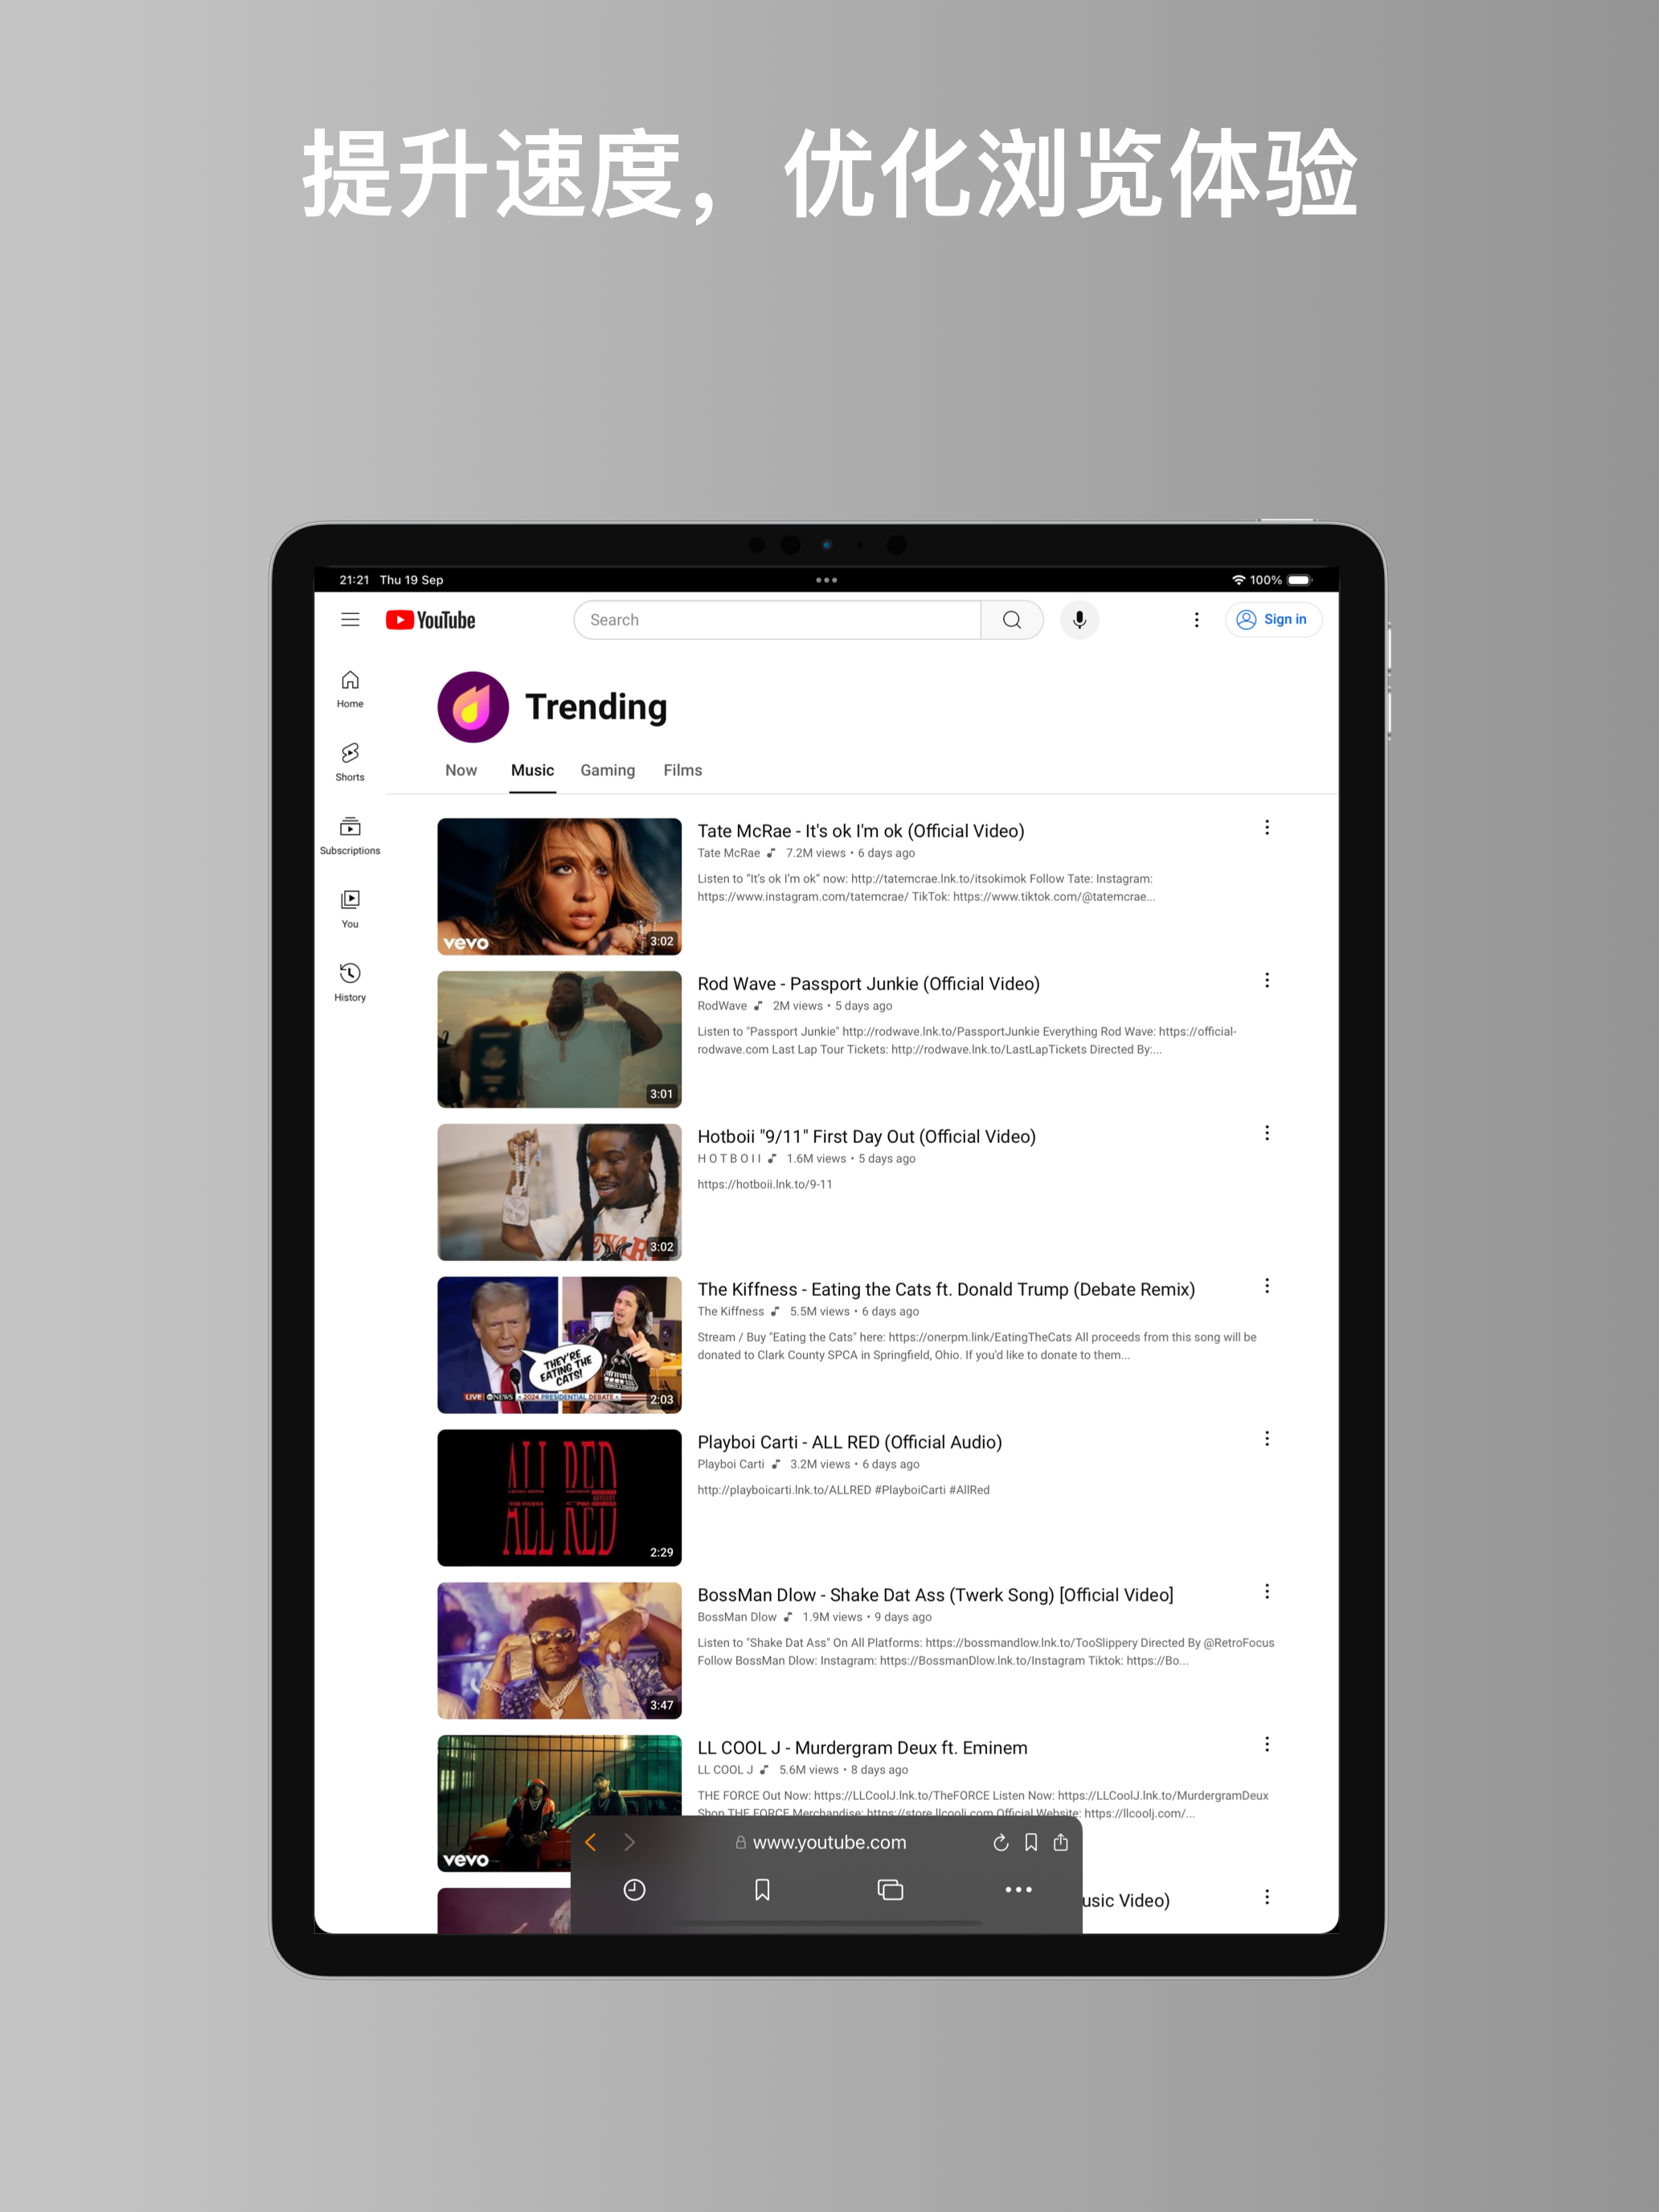Viewport: 1659px width, 2212px height.
Task: Click the www.youtube.com address bar
Action: 821,1843
